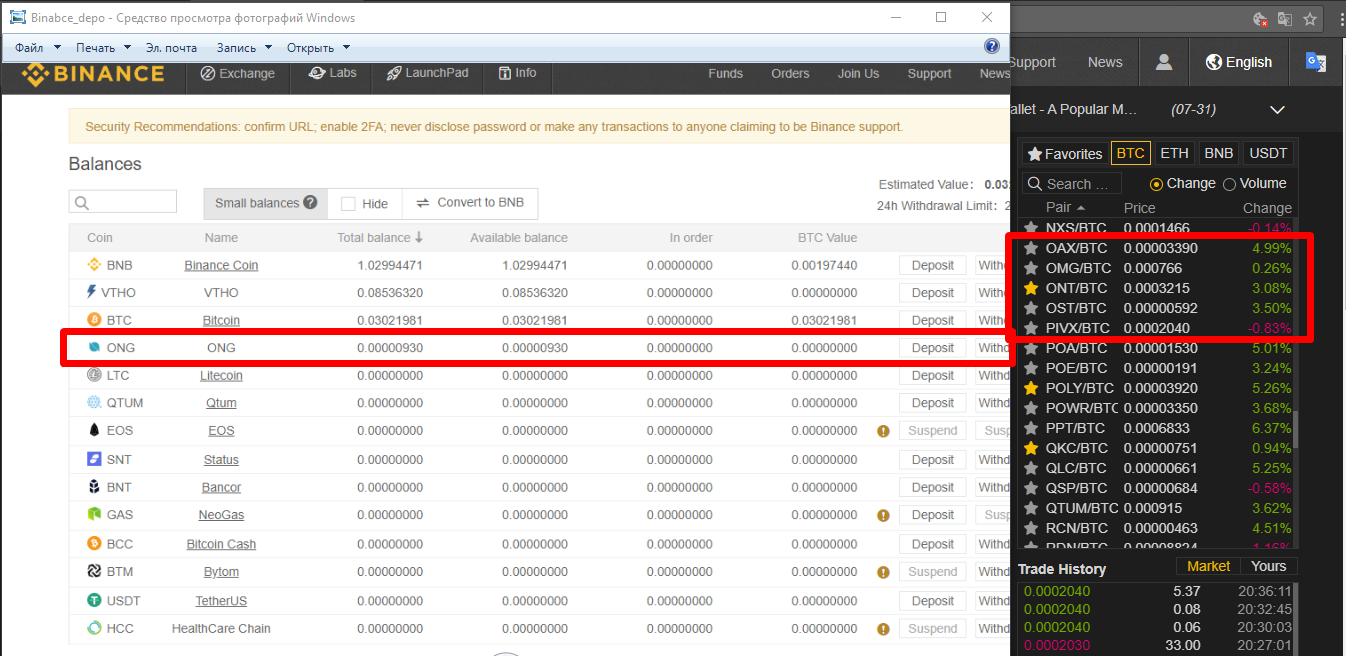Sort by the Pair column header
The width and height of the screenshot is (1346, 656).
pyautogui.click(x=1064, y=207)
